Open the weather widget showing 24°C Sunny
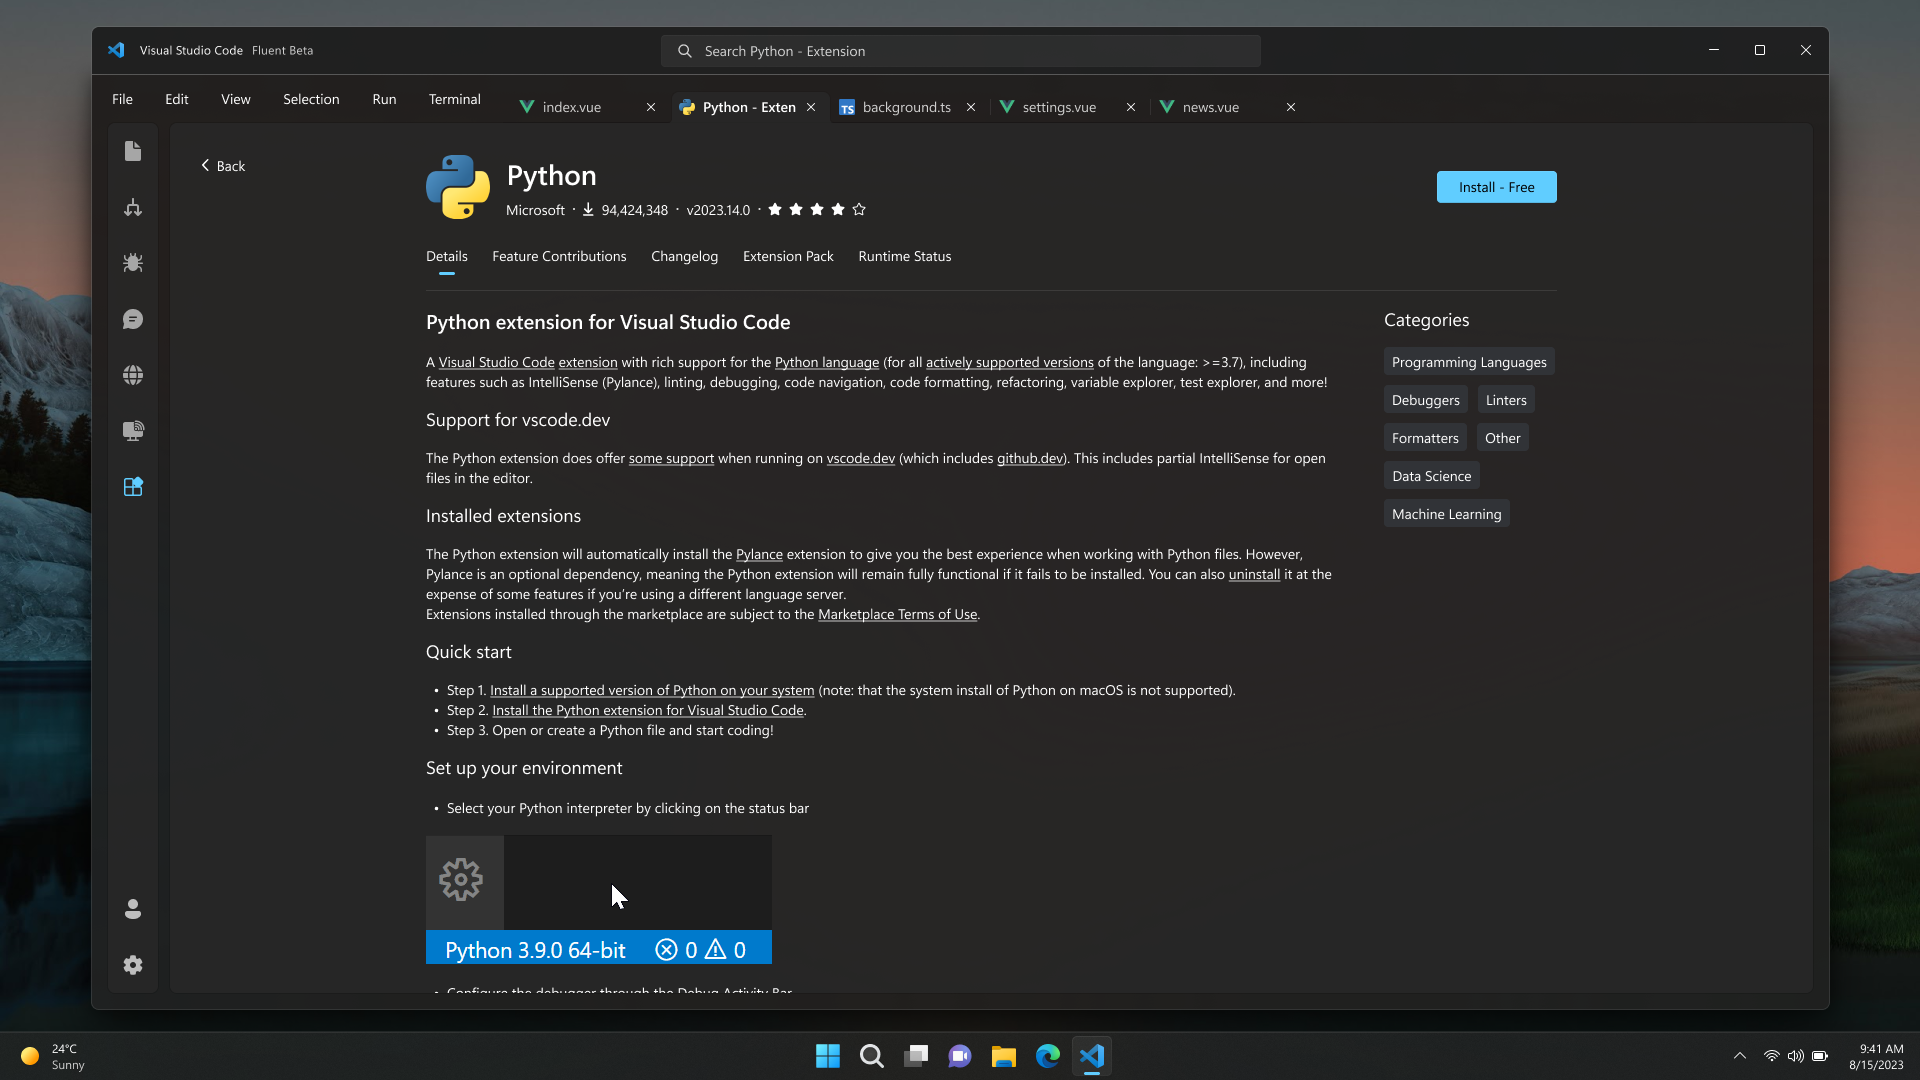1920x1080 pixels. 54,1056
